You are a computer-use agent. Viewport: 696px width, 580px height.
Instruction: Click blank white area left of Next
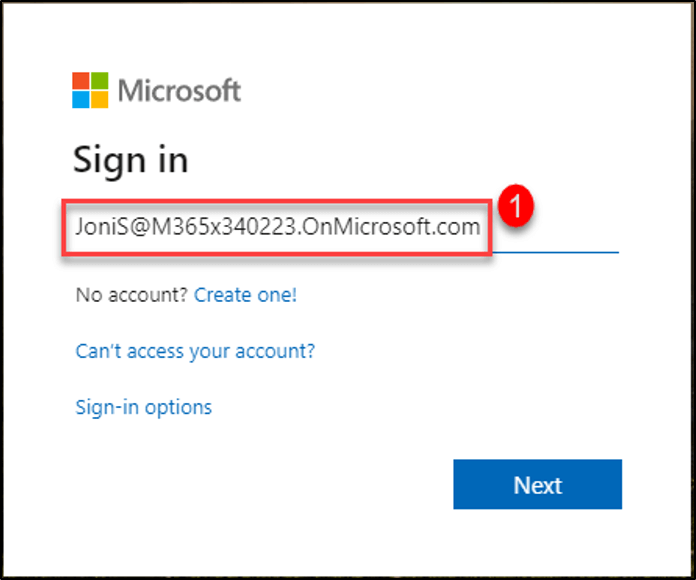point(300,485)
